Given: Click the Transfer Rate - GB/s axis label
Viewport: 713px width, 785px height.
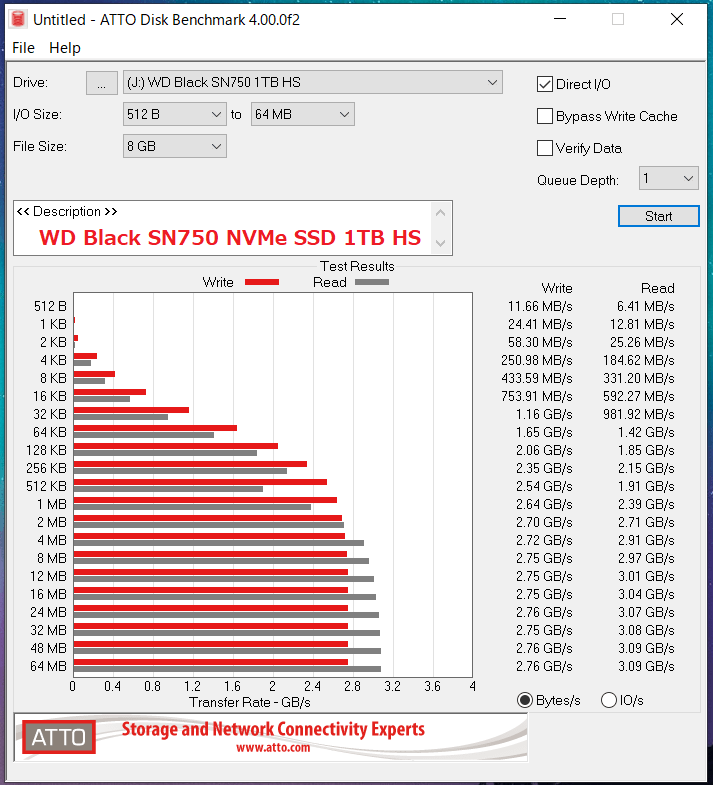Looking at the screenshot, I should (249, 703).
